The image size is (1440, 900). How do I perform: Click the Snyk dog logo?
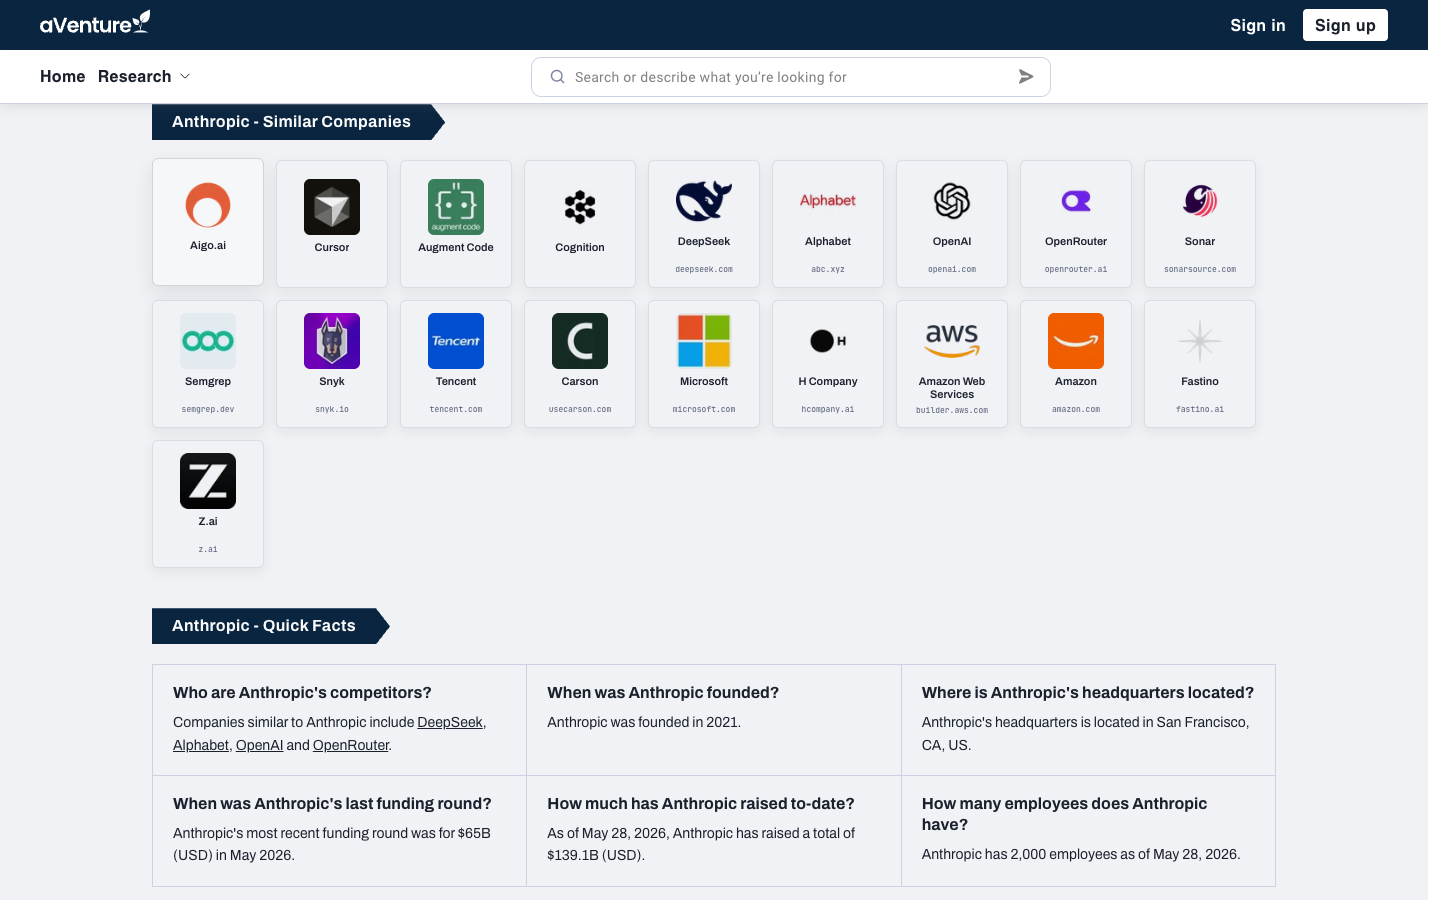point(332,341)
